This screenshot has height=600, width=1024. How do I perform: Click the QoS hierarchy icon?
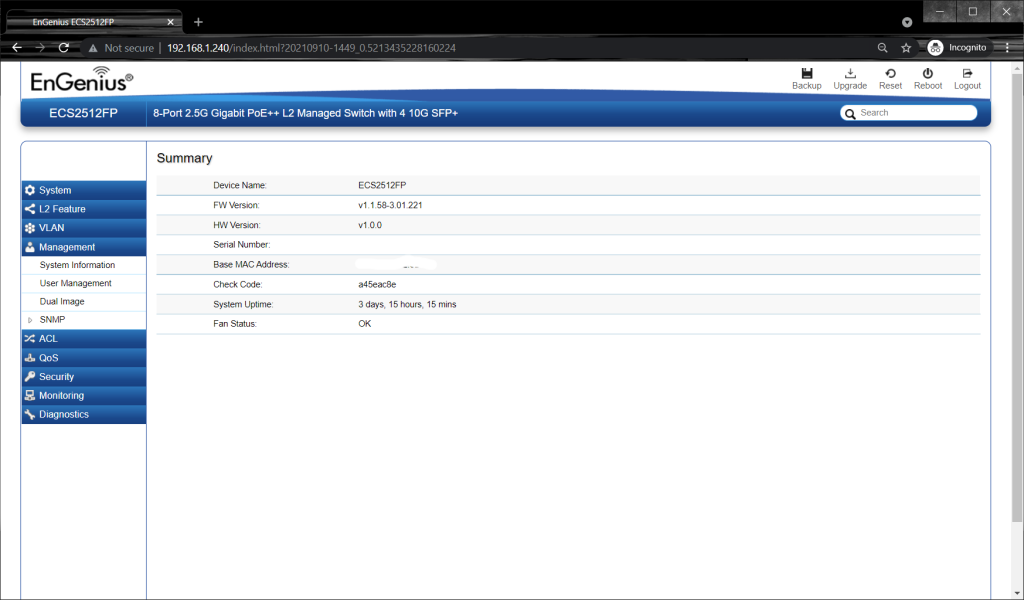point(29,358)
